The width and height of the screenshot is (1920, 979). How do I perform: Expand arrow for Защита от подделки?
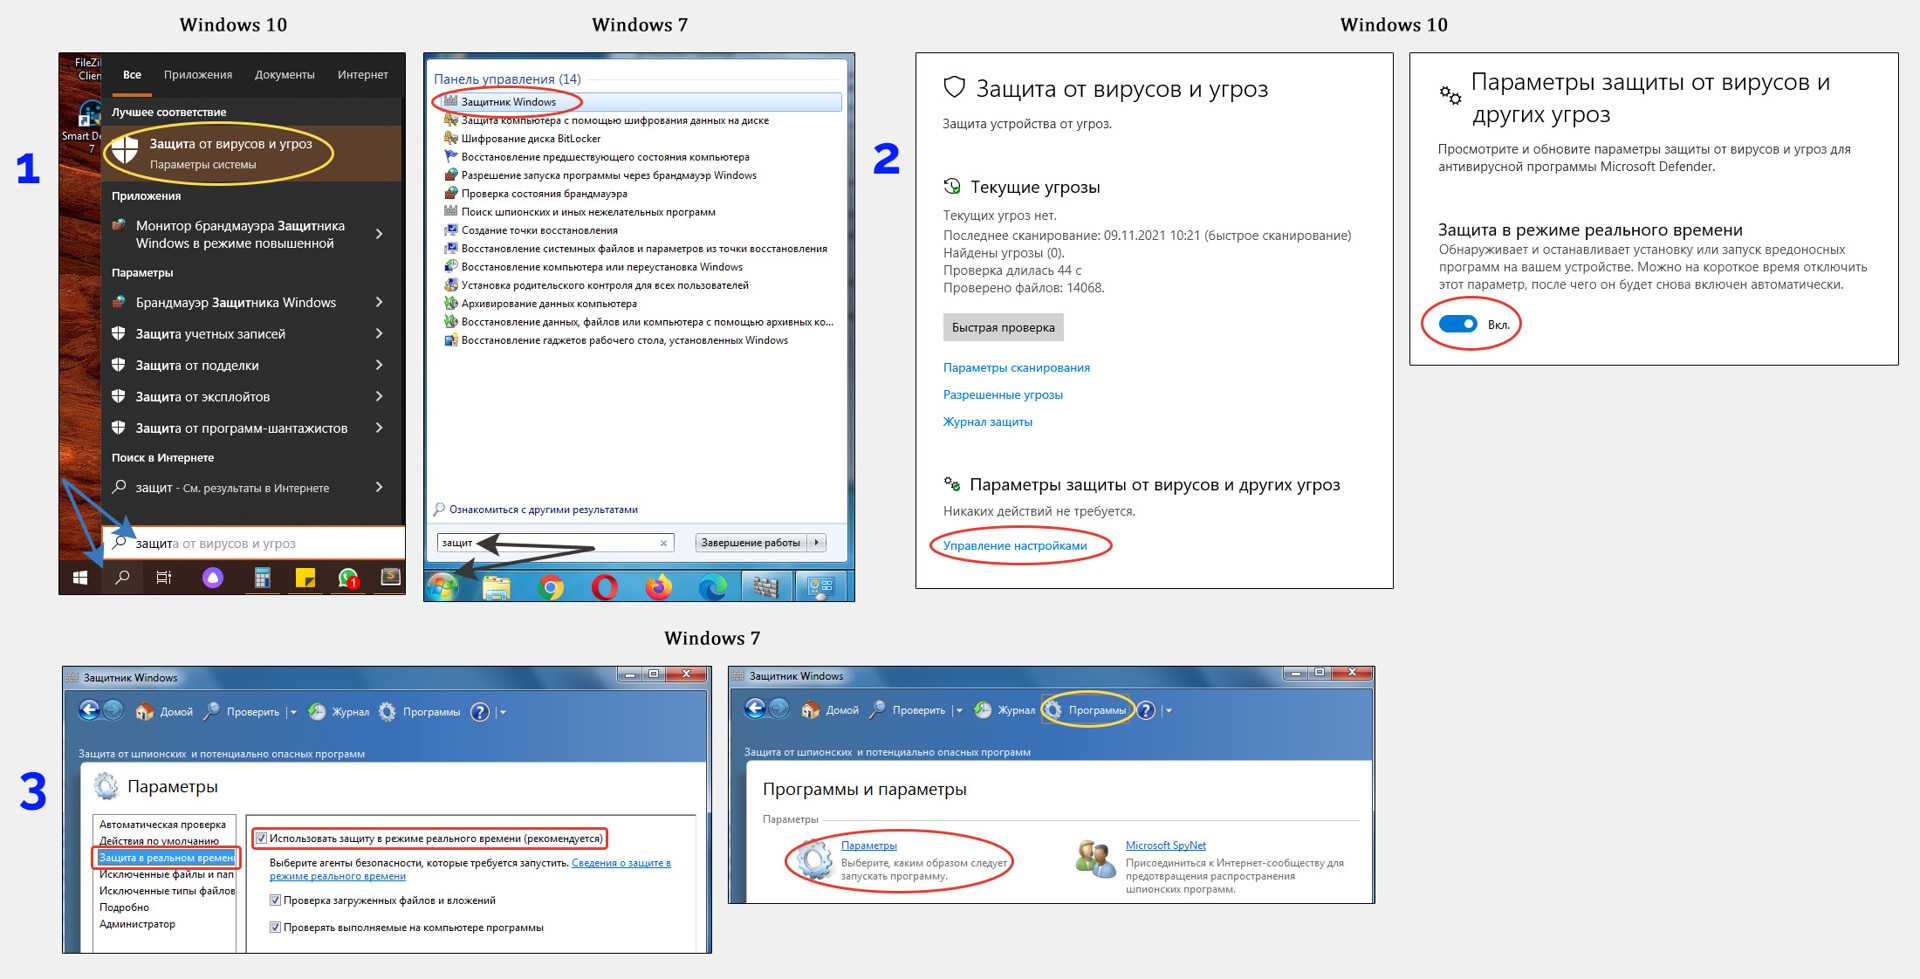379,365
